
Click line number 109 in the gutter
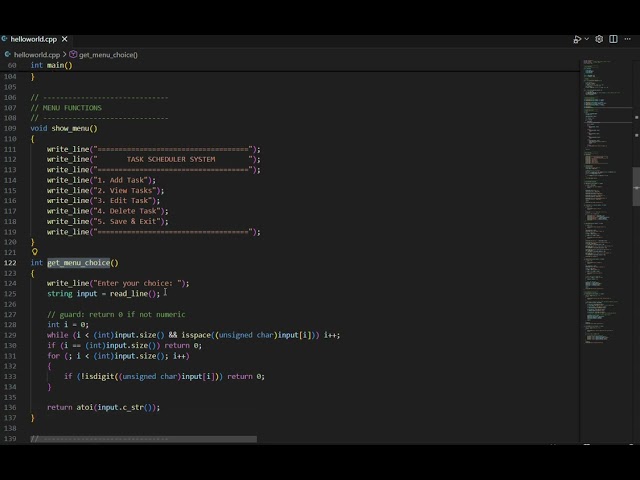click(x=10, y=129)
